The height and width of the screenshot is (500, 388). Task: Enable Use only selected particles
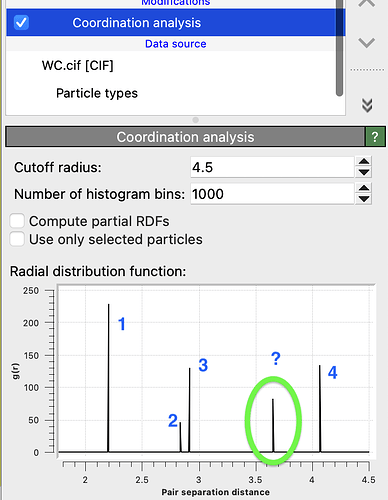pos(17,239)
